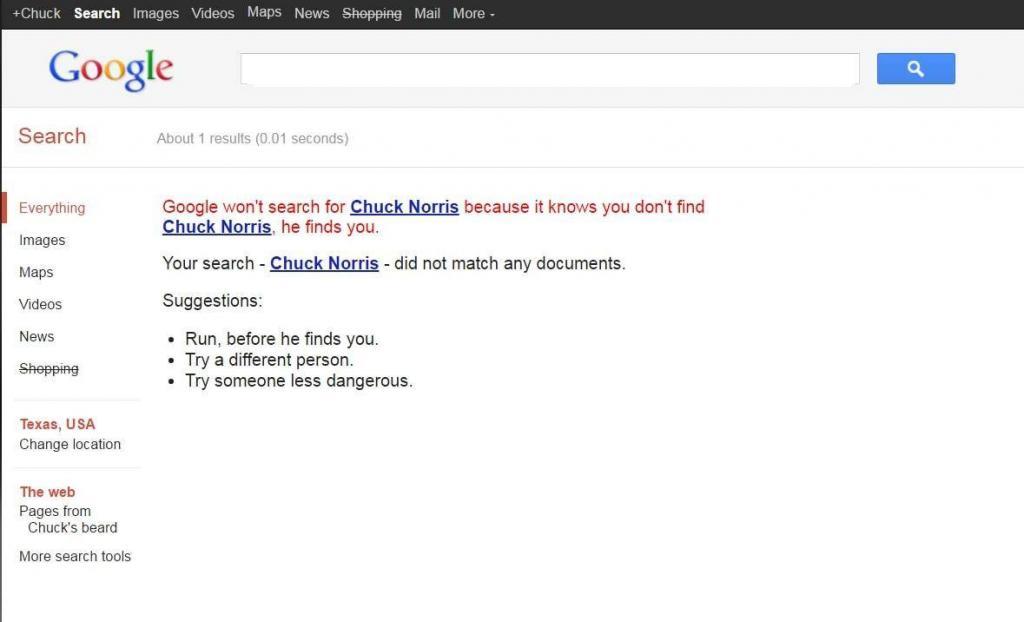Focus the Google search input box

pyautogui.click(x=550, y=69)
